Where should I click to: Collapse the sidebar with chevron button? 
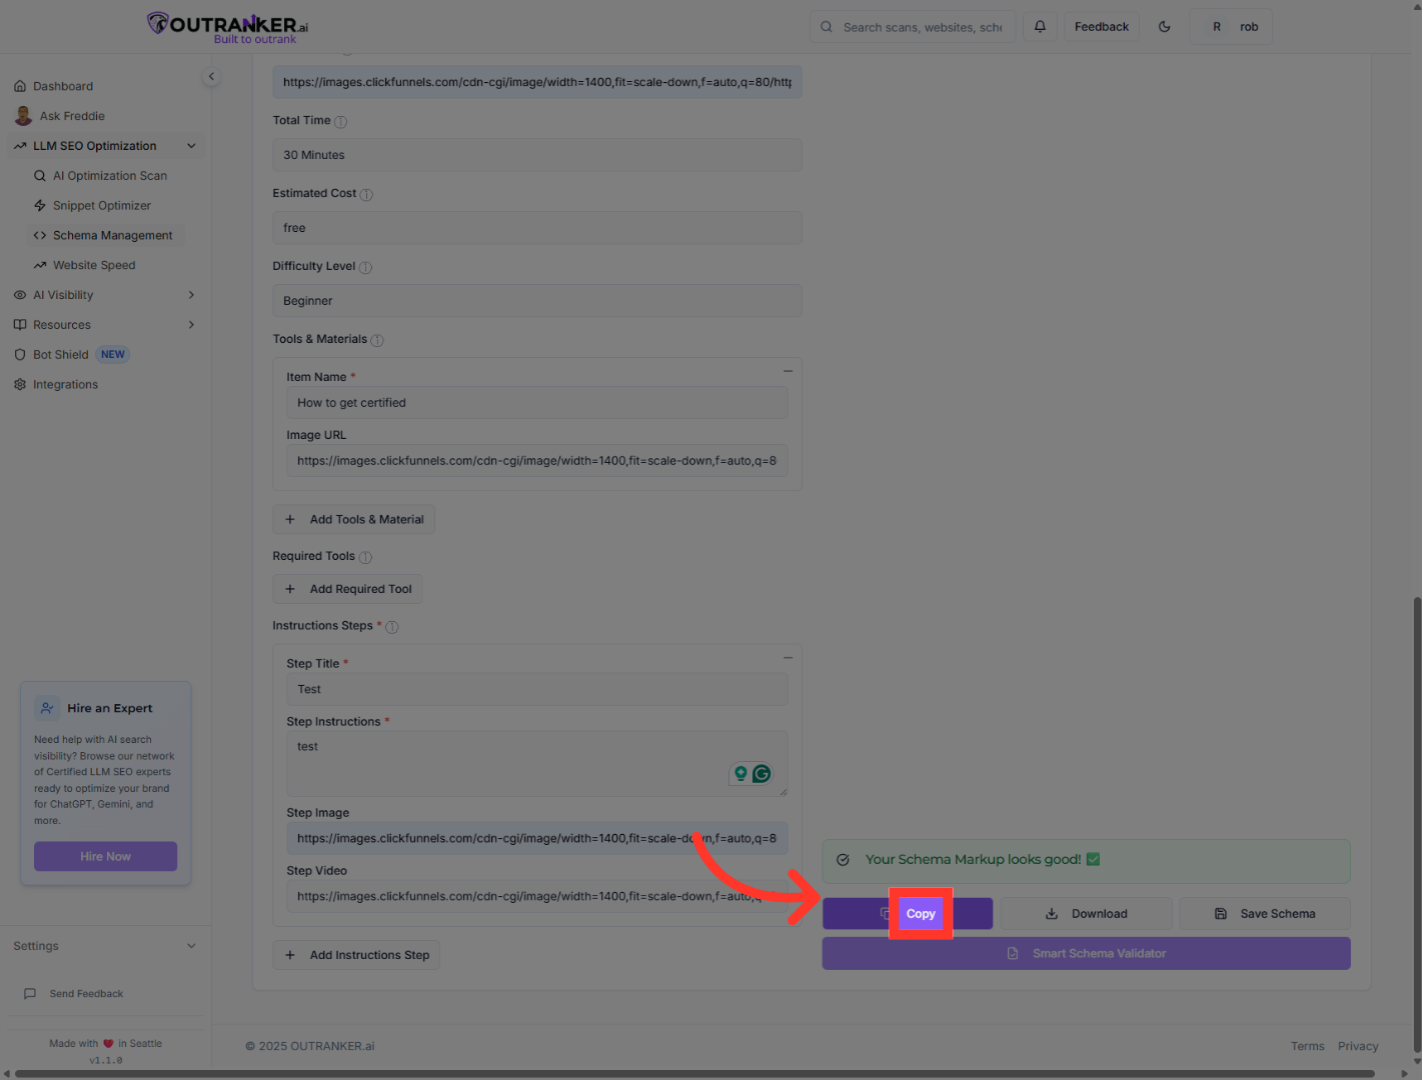[x=211, y=77]
